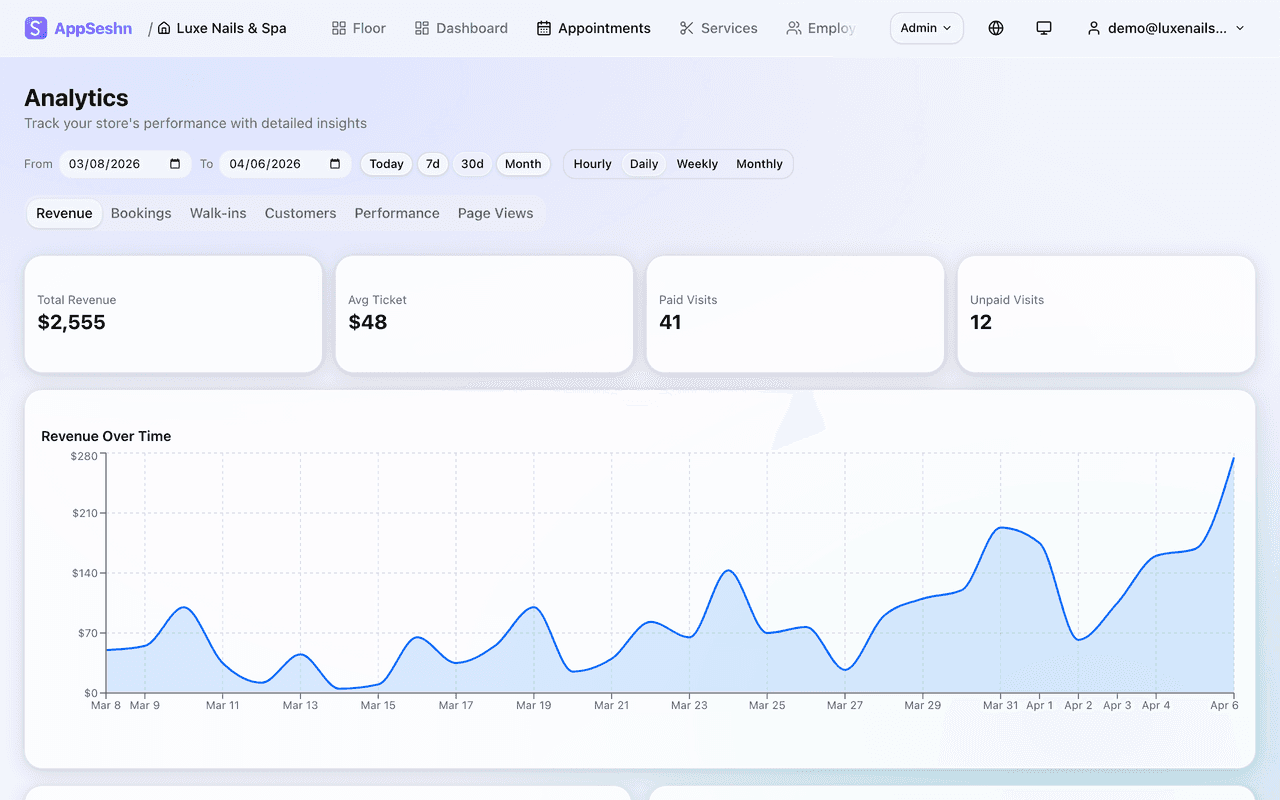This screenshot has width=1280, height=800.
Task: Click the $210 y-axis label
Action: [84, 514]
